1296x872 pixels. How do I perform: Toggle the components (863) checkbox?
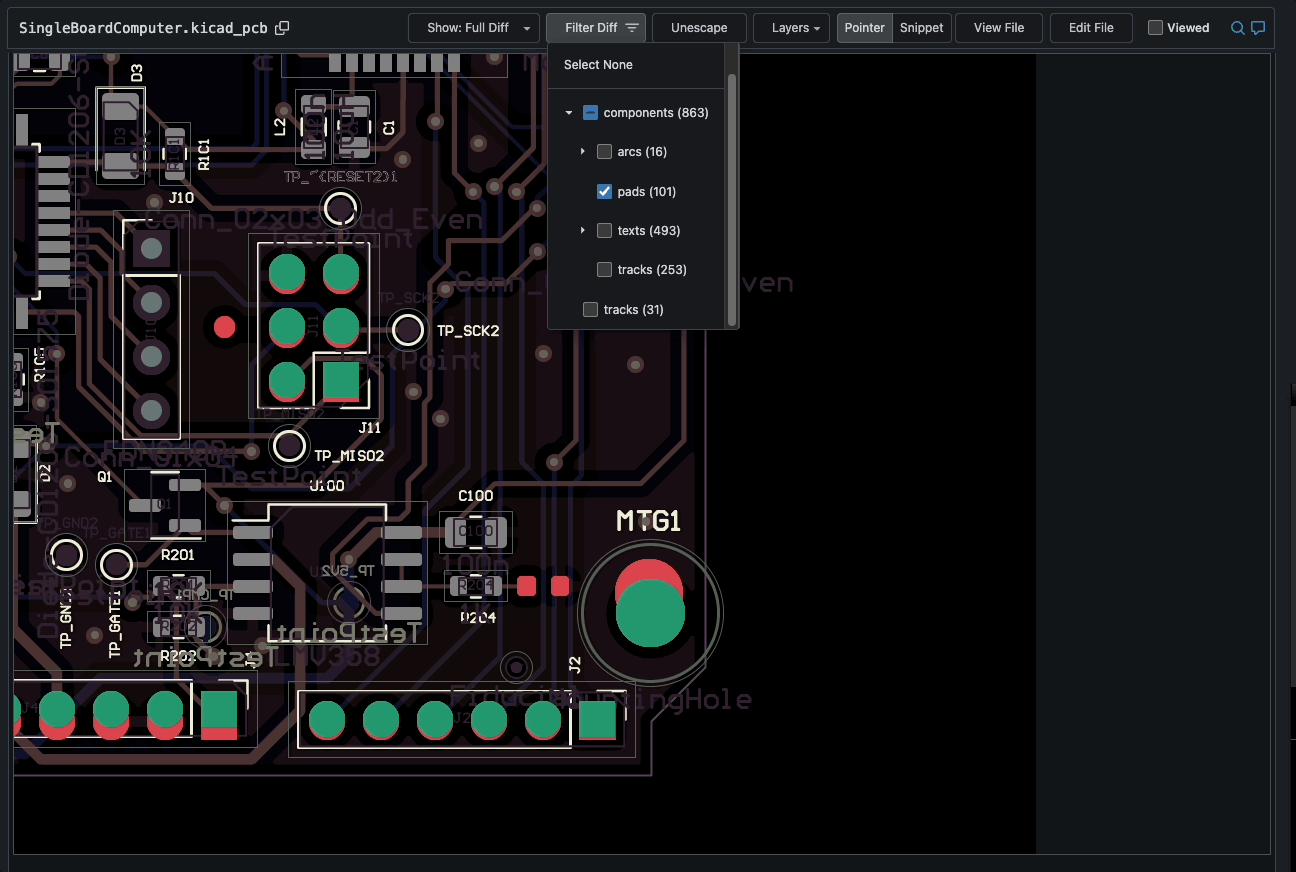(x=590, y=112)
